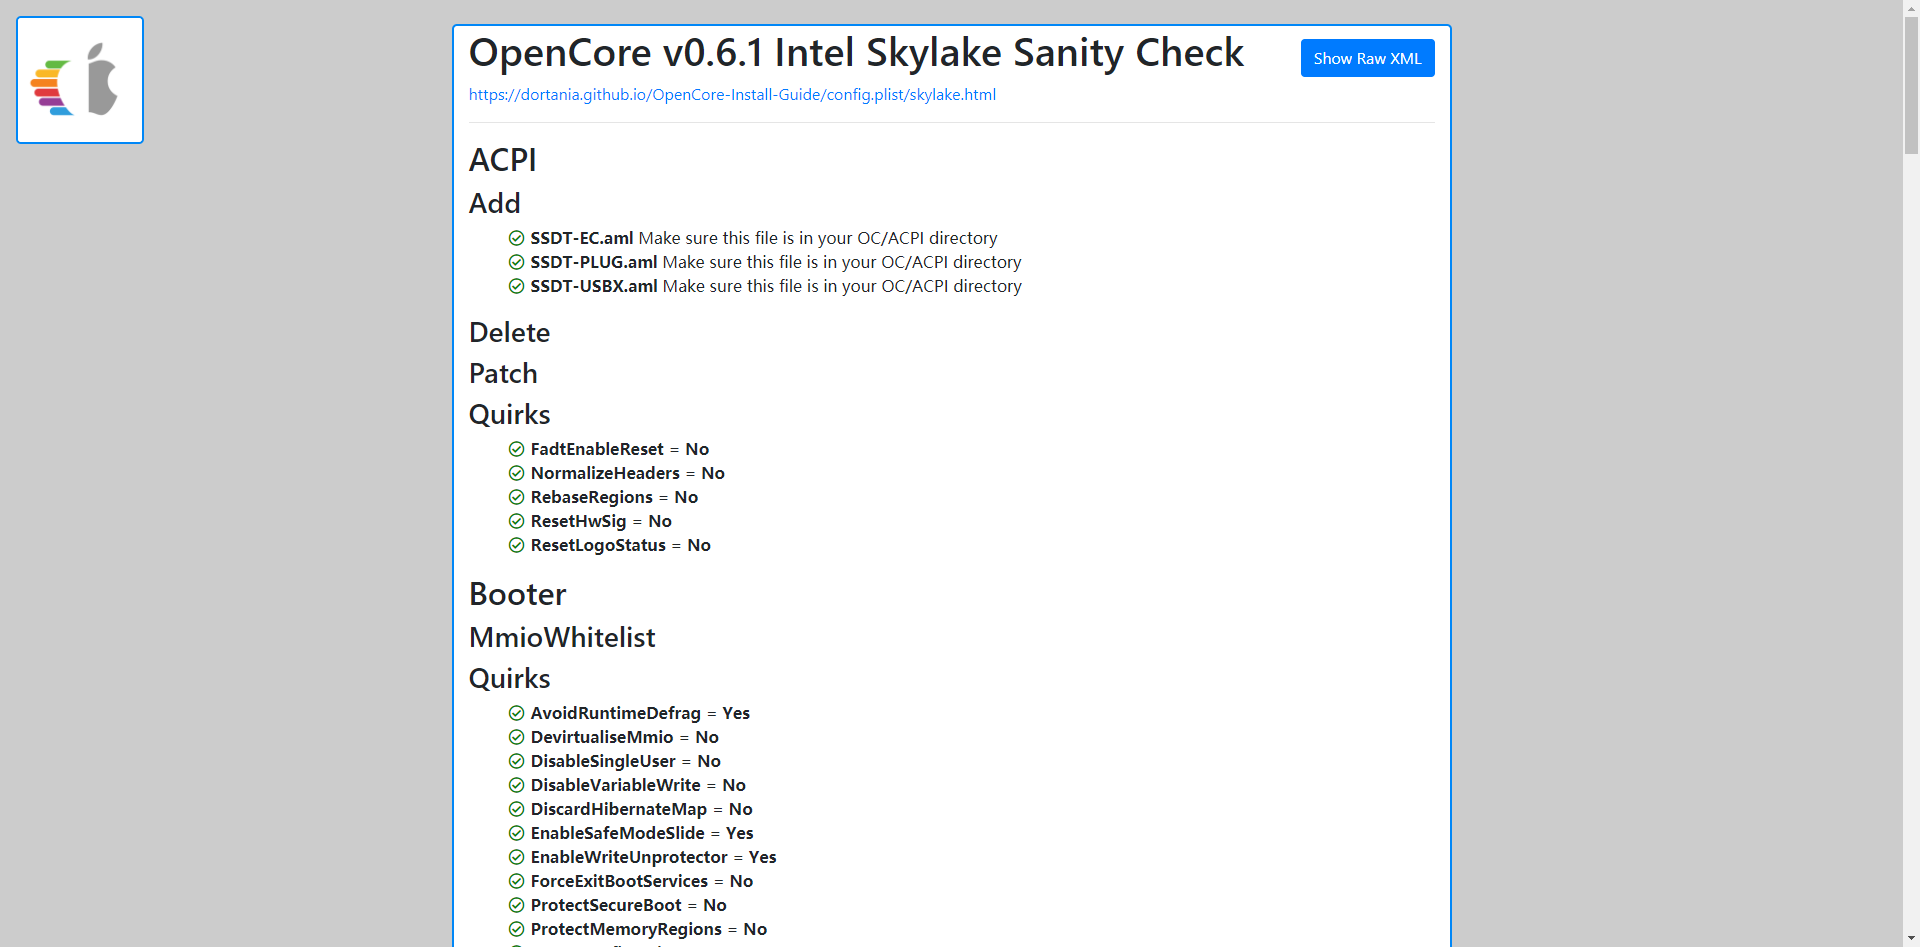Image resolution: width=1920 pixels, height=947 pixels.
Task: Open the dortania Skylake guide link
Action: (x=732, y=95)
